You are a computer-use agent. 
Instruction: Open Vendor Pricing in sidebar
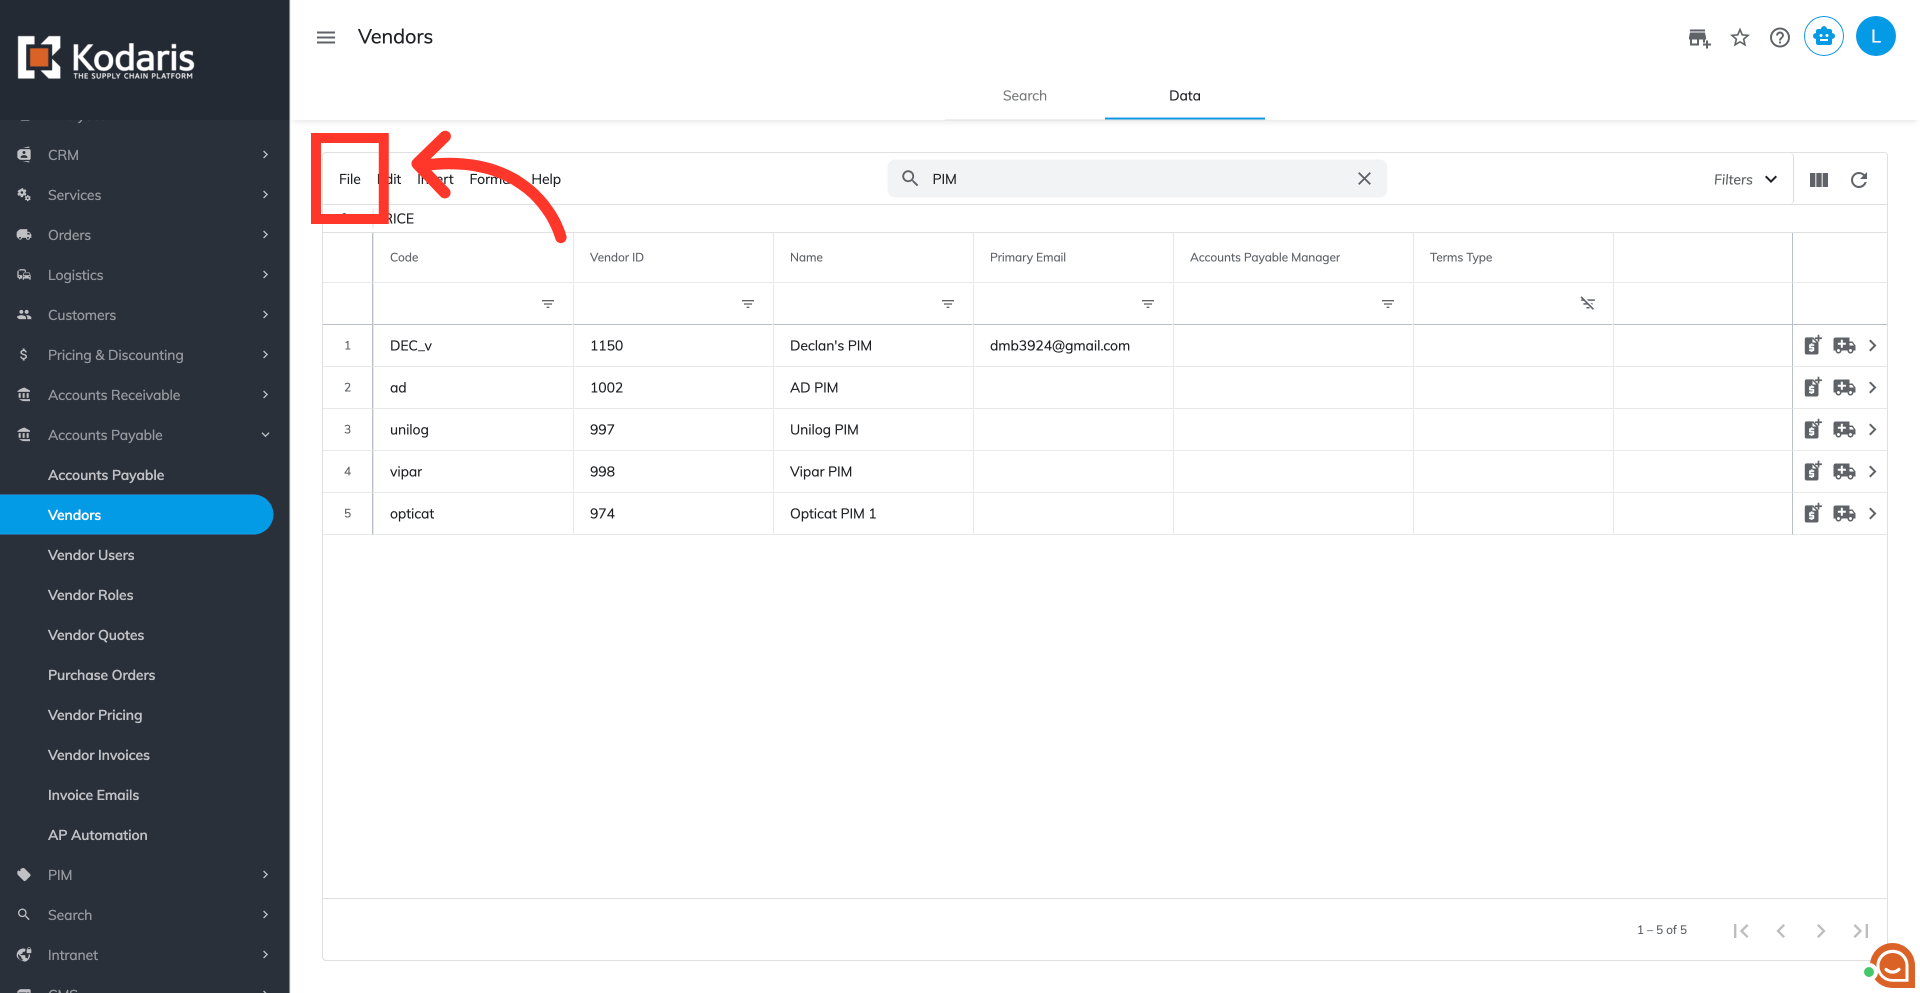[x=95, y=715]
